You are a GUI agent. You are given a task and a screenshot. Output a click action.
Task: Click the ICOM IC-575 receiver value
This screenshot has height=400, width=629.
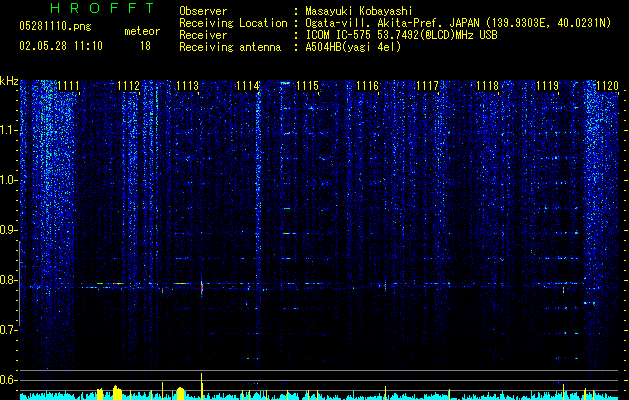pyautogui.click(x=401, y=35)
